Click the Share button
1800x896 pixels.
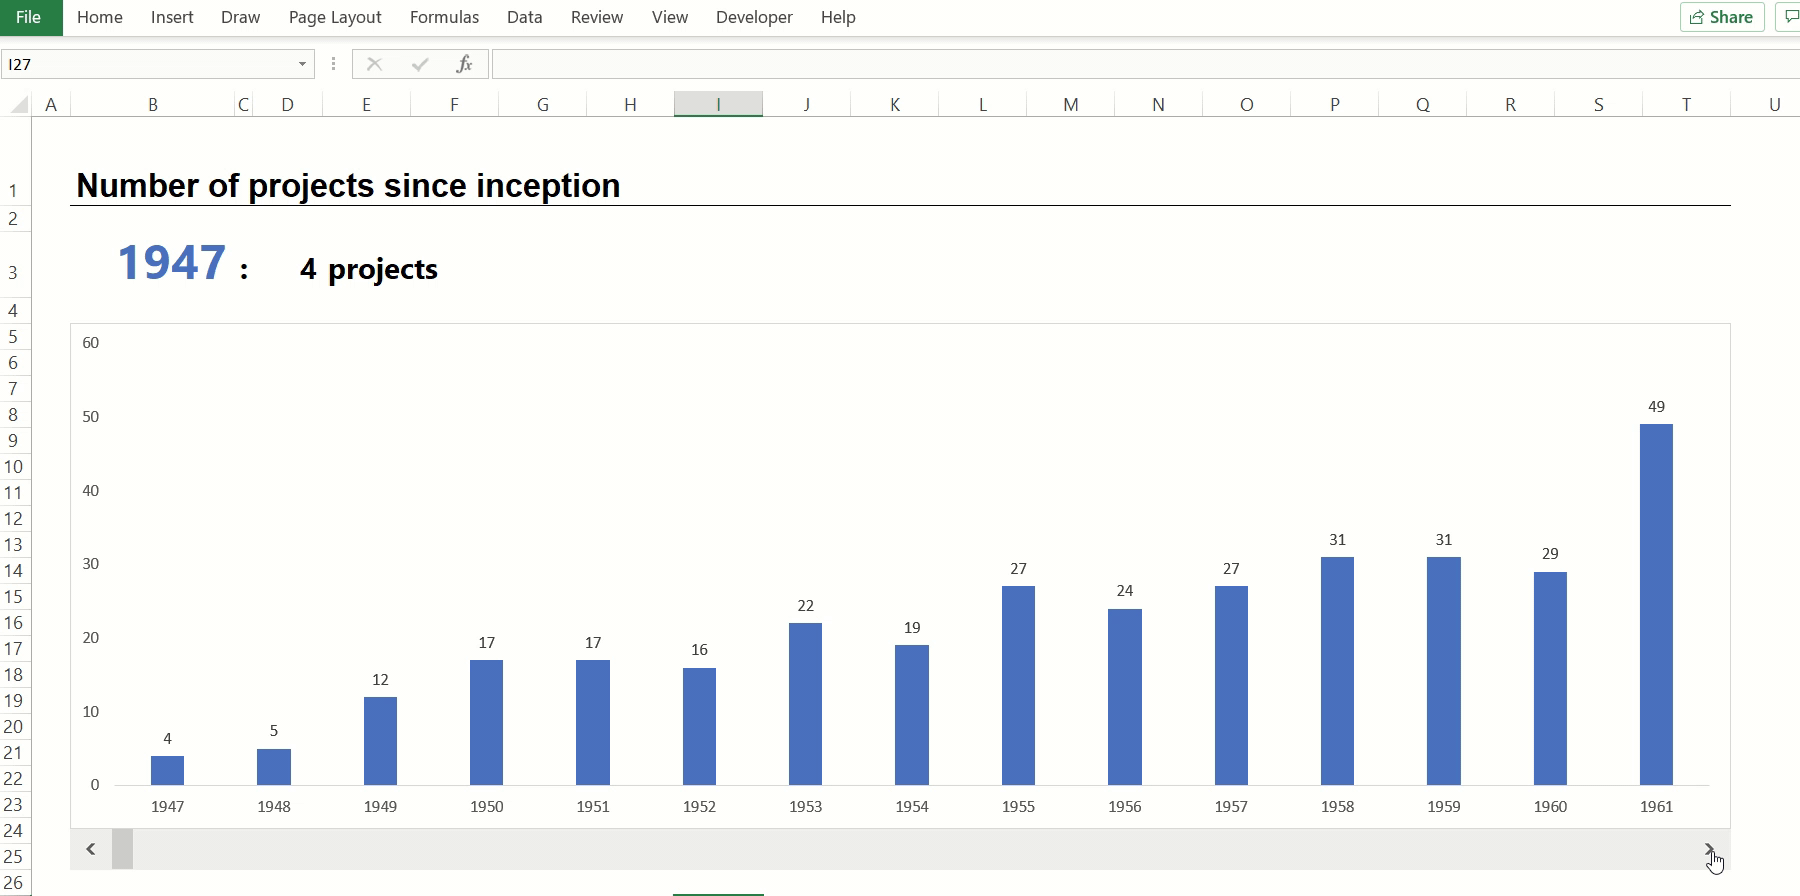(1722, 17)
